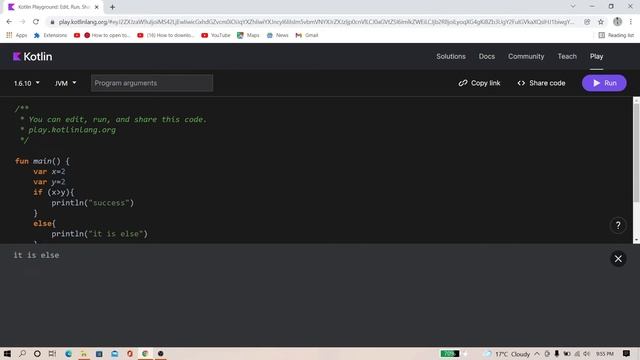This screenshot has width=640, height=360.
Task: Click the 'fun main() {' code line
Action: coord(42,161)
